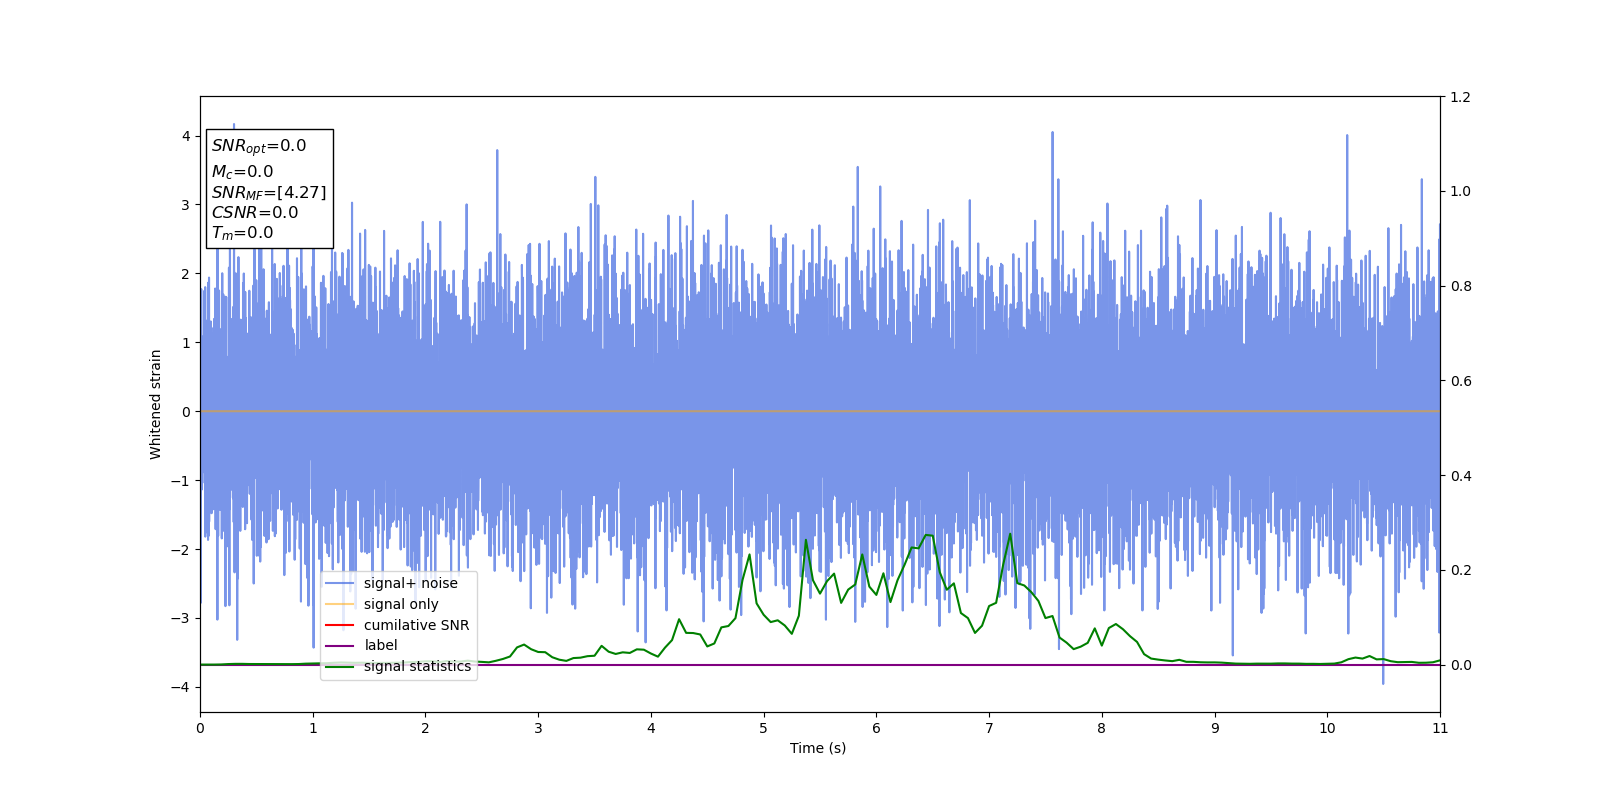The width and height of the screenshot is (1600, 800).
Task: Click the Mc=0.0 annotation text
Action: (242, 172)
